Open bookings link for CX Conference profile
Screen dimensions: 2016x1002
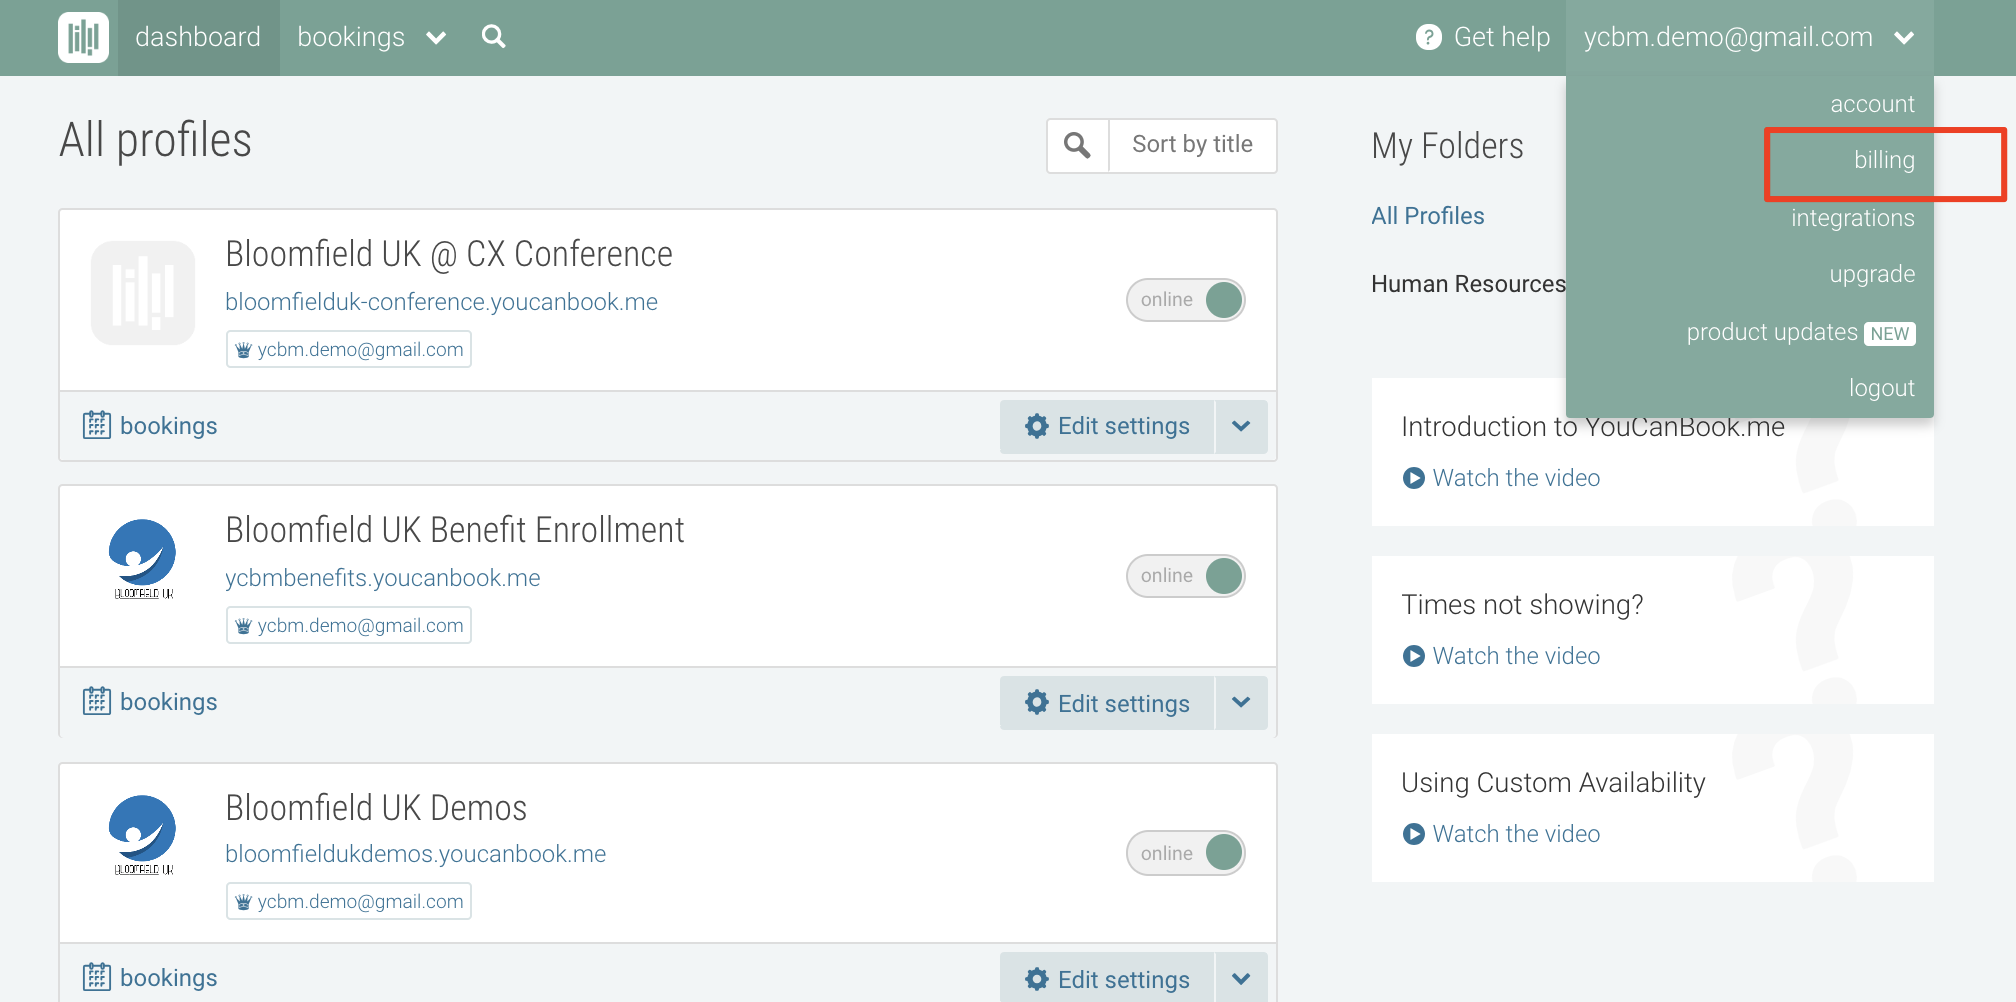(x=168, y=426)
